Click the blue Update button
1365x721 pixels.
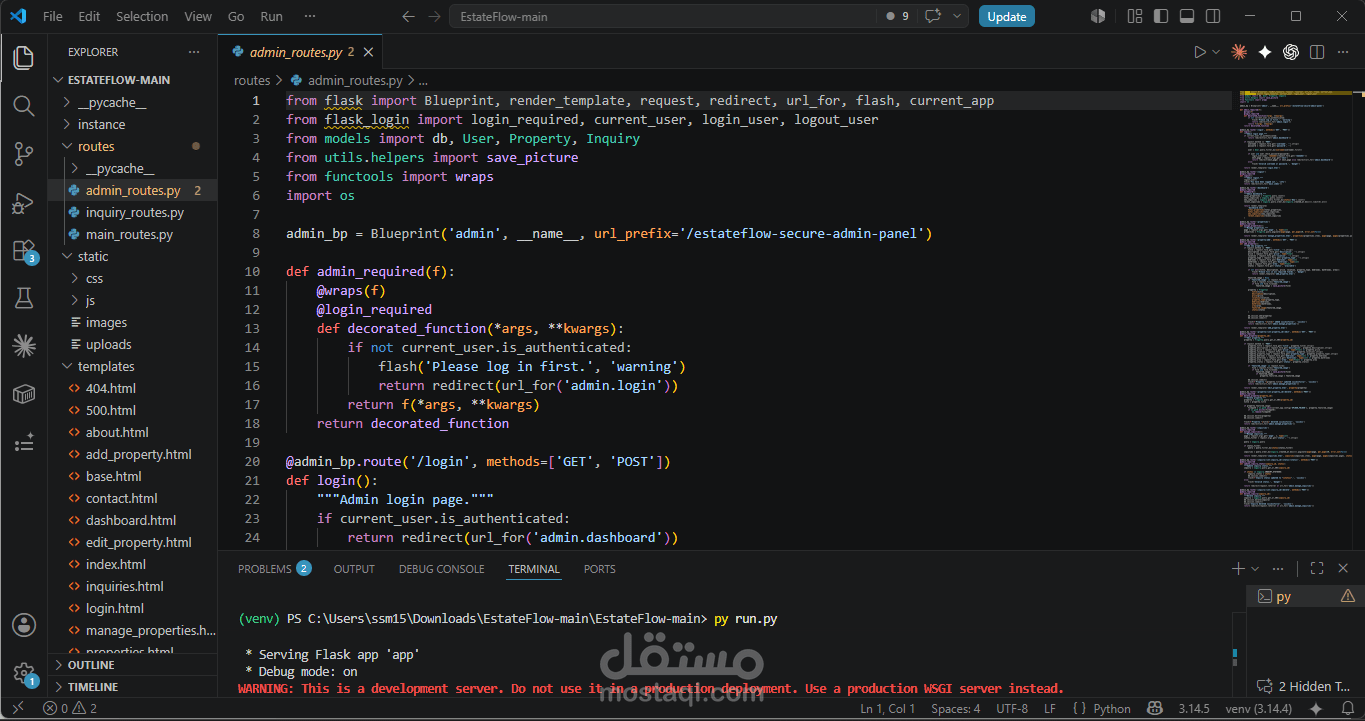click(1007, 16)
